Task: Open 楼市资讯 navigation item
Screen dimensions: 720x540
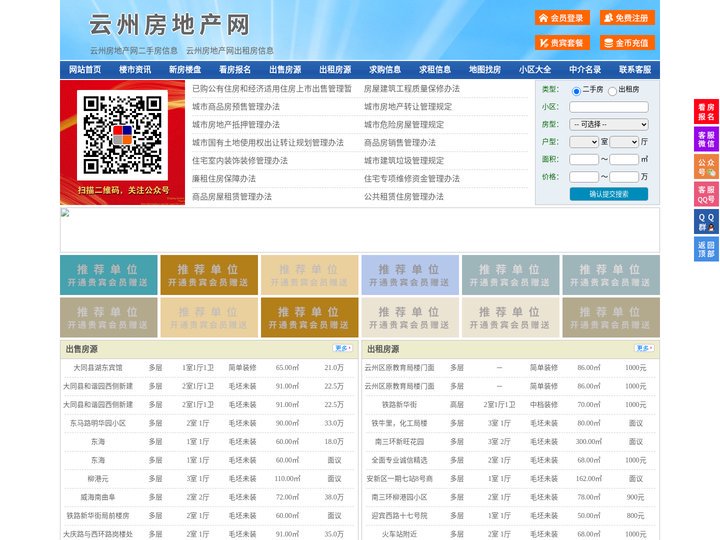Action: pos(135,70)
